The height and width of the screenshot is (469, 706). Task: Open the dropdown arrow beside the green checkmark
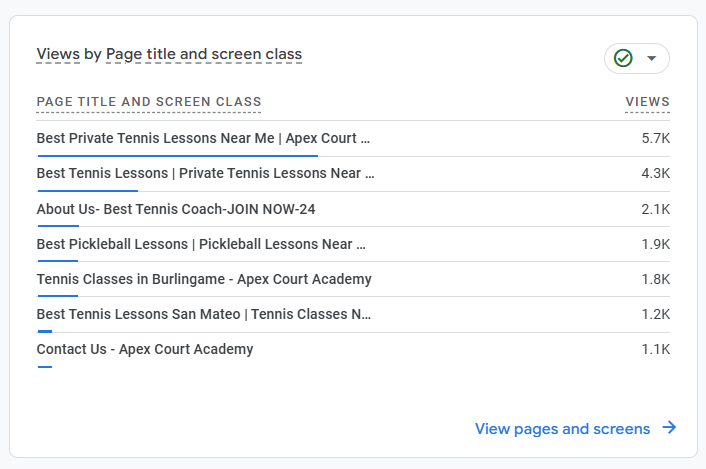click(x=652, y=59)
